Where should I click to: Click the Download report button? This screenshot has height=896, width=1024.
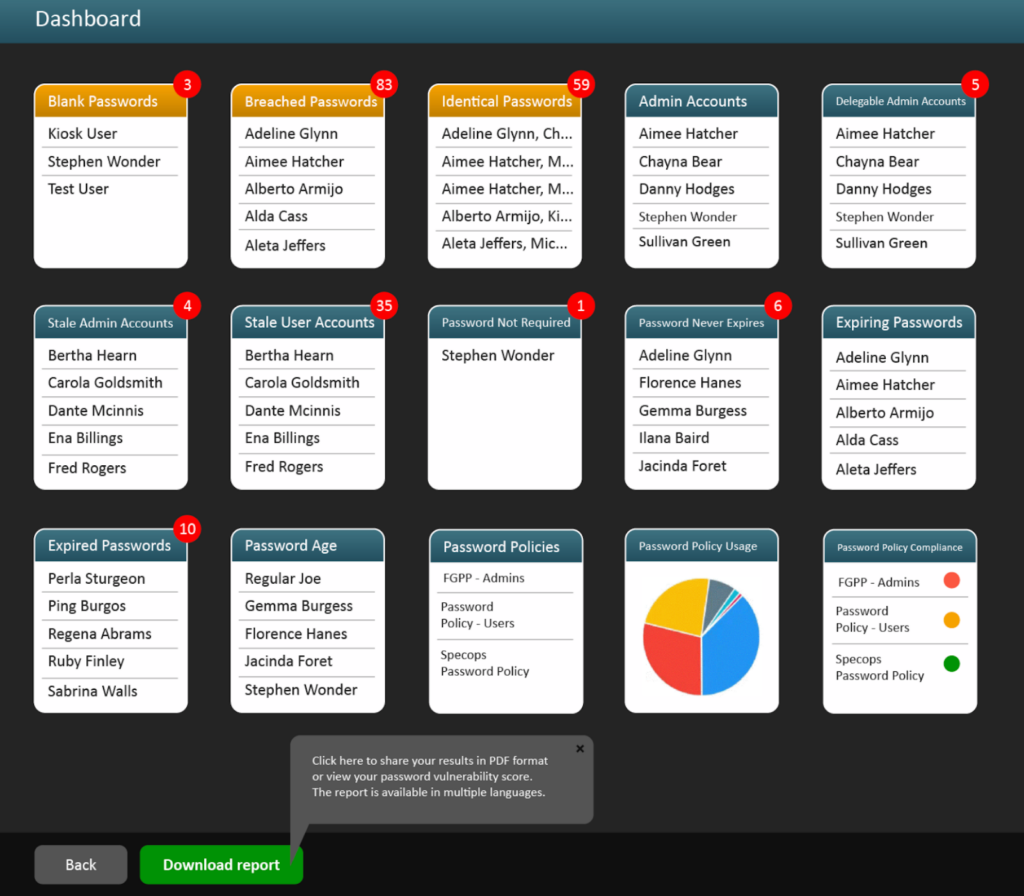221,864
